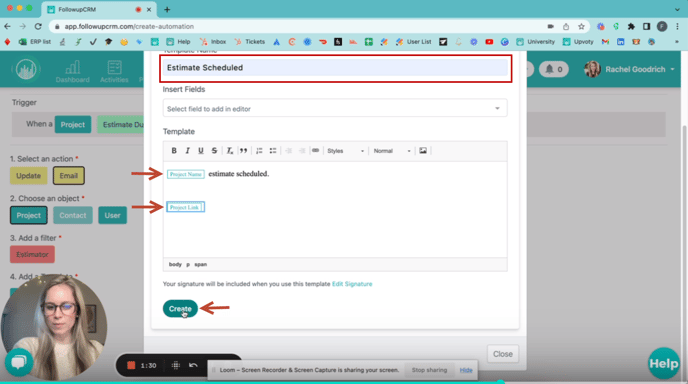Click the Hide link in sharing banner

(466, 370)
